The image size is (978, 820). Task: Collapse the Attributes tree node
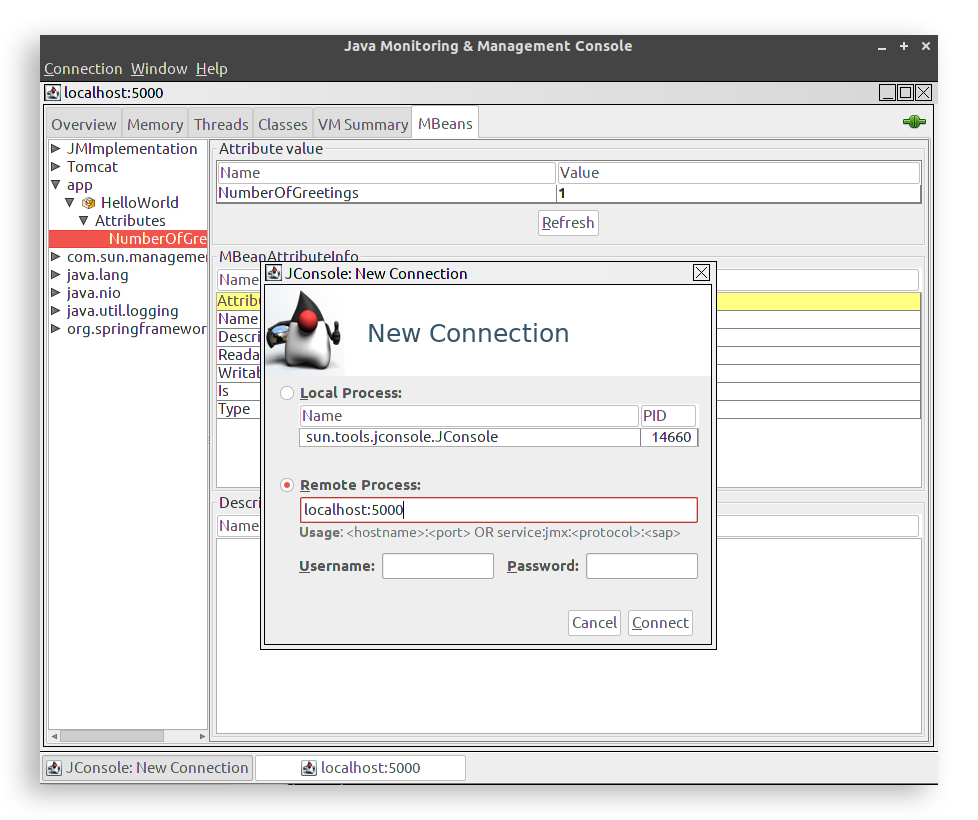[x=84, y=221]
